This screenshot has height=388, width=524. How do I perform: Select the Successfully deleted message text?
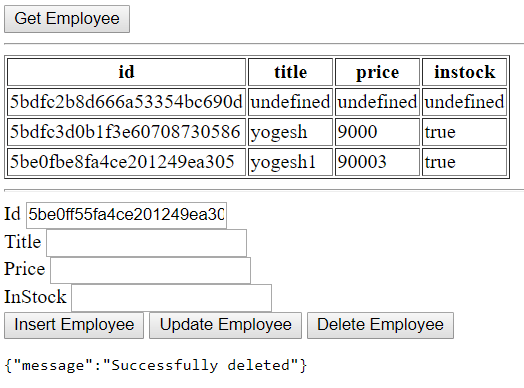coord(156,365)
